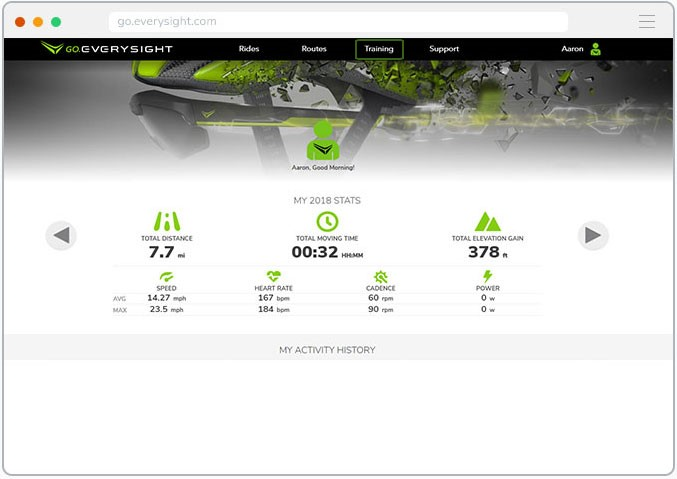Click the 'POWER' label
This screenshot has height=479, width=677.
click(487, 288)
